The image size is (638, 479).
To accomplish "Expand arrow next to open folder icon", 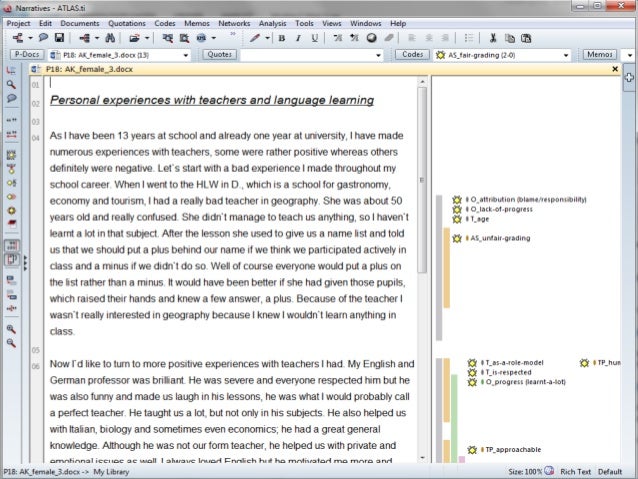I will [147, 38].
